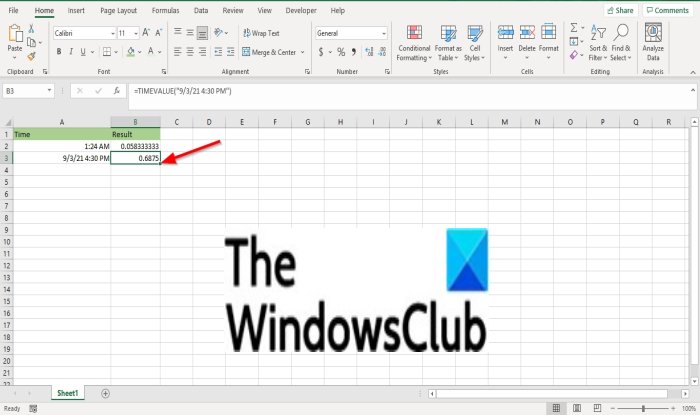Decrease font size with smaller A
700x415 pixels.
[x=158, y=33]
